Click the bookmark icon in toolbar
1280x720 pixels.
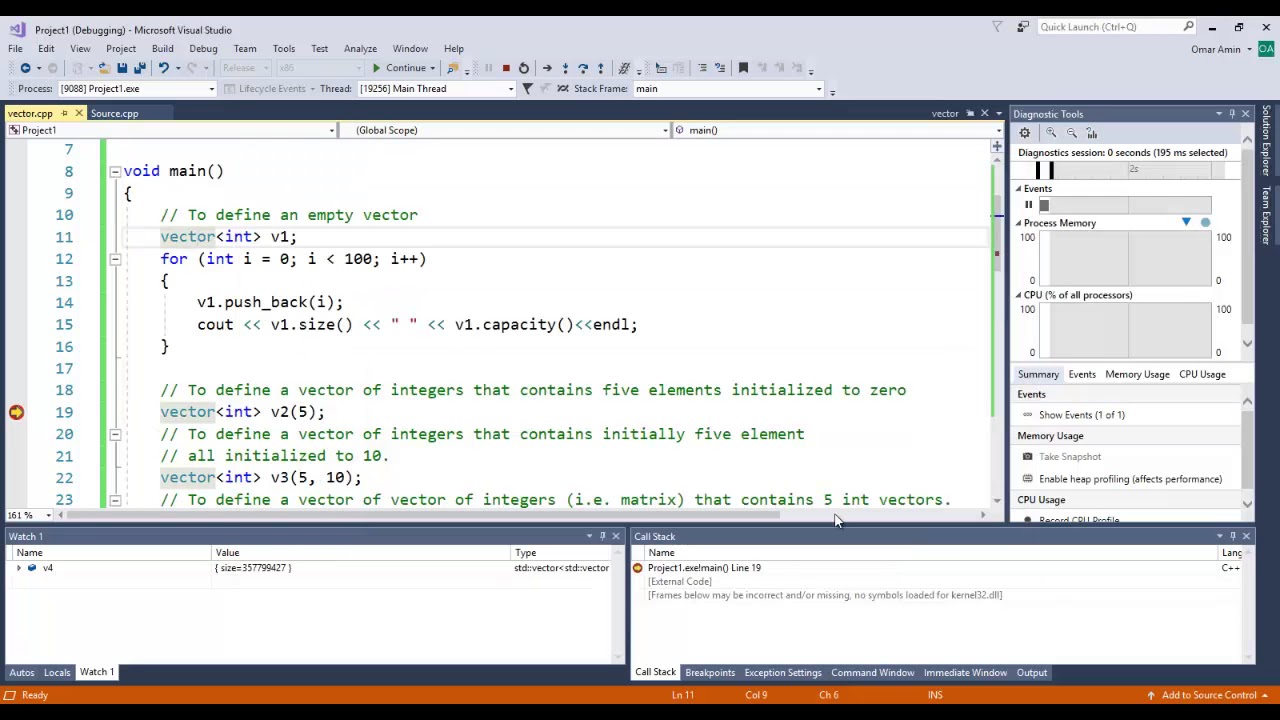tap(743, 68)
